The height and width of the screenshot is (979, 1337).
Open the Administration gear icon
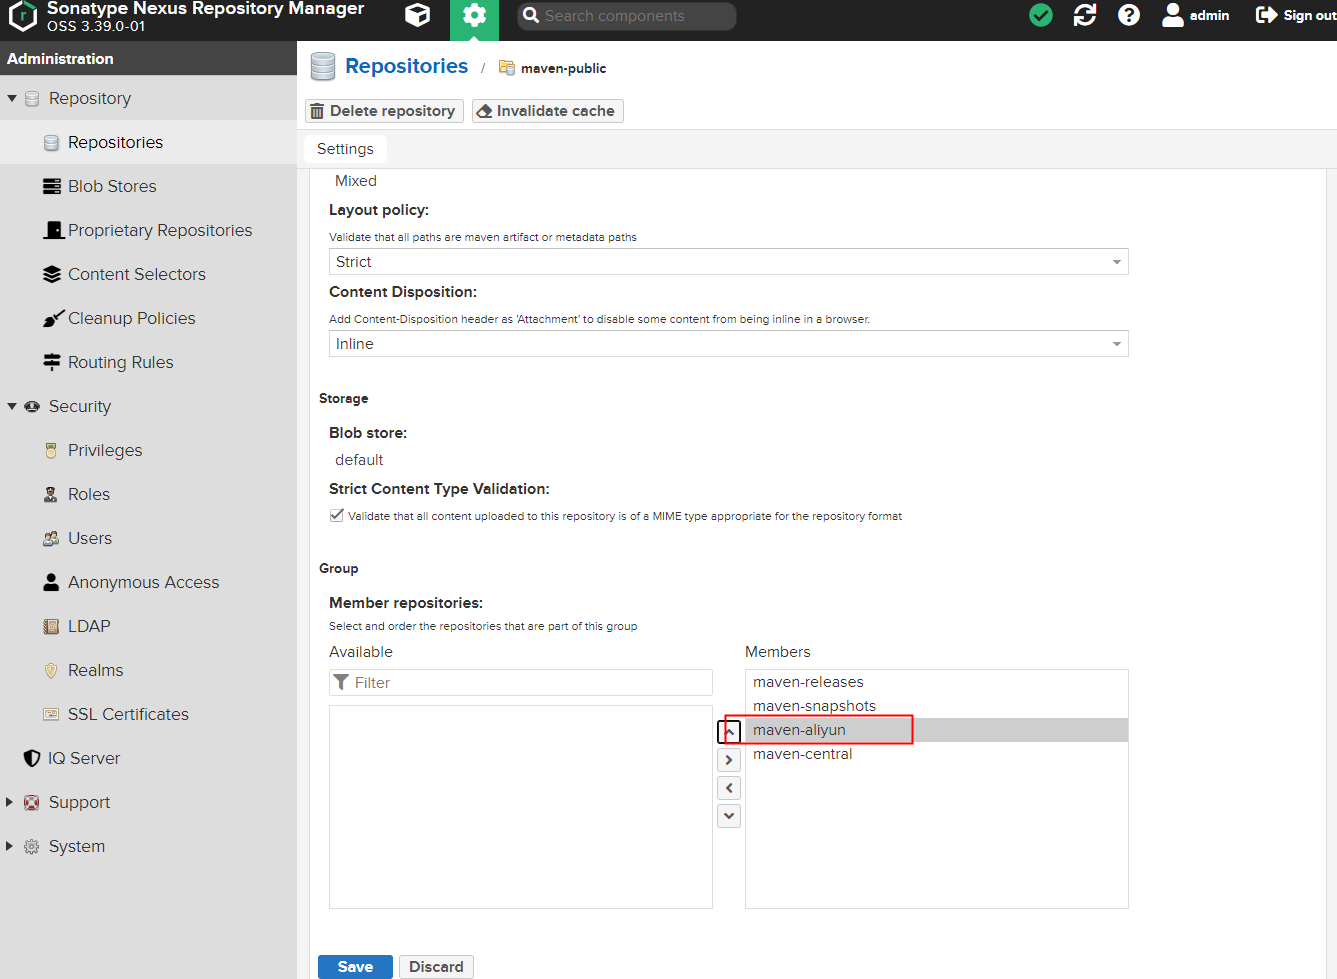[x=474, y=17]
